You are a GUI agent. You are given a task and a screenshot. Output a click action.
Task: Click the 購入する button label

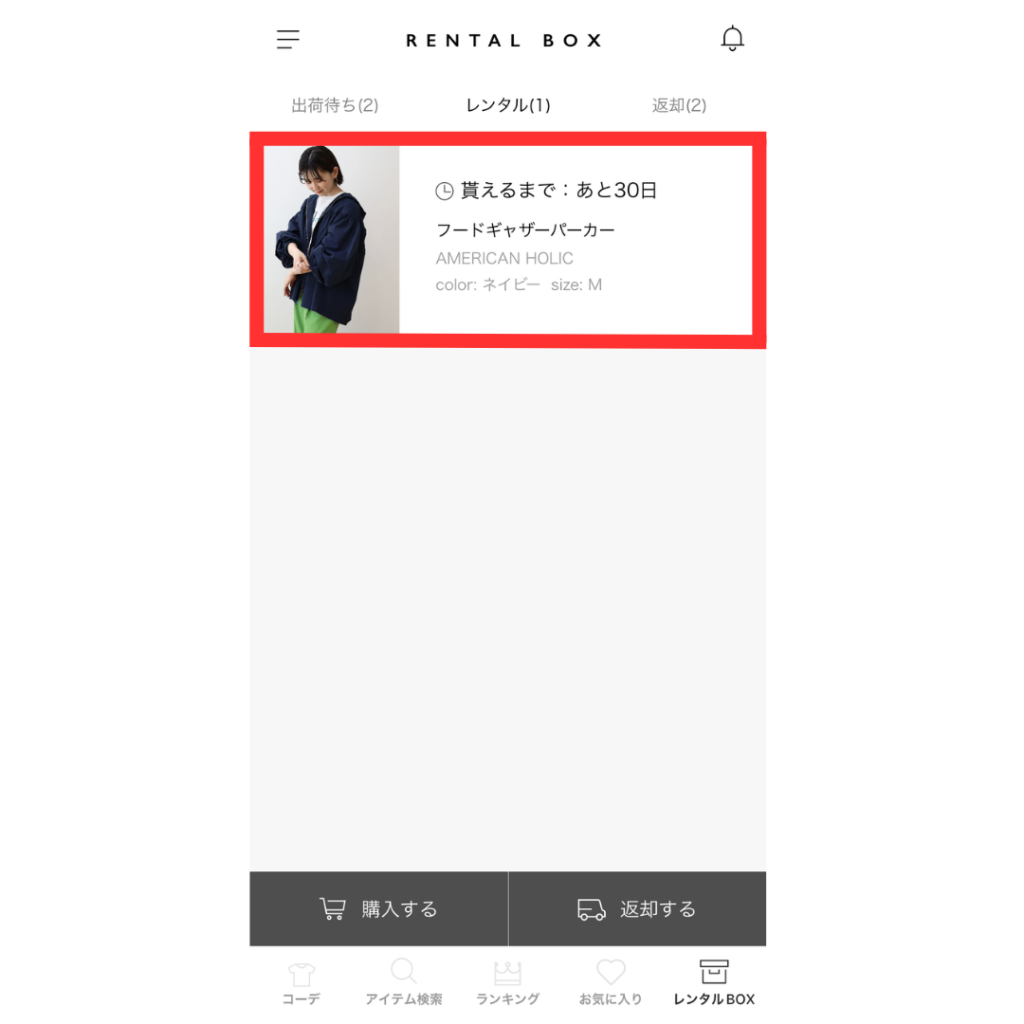[399, 909]
